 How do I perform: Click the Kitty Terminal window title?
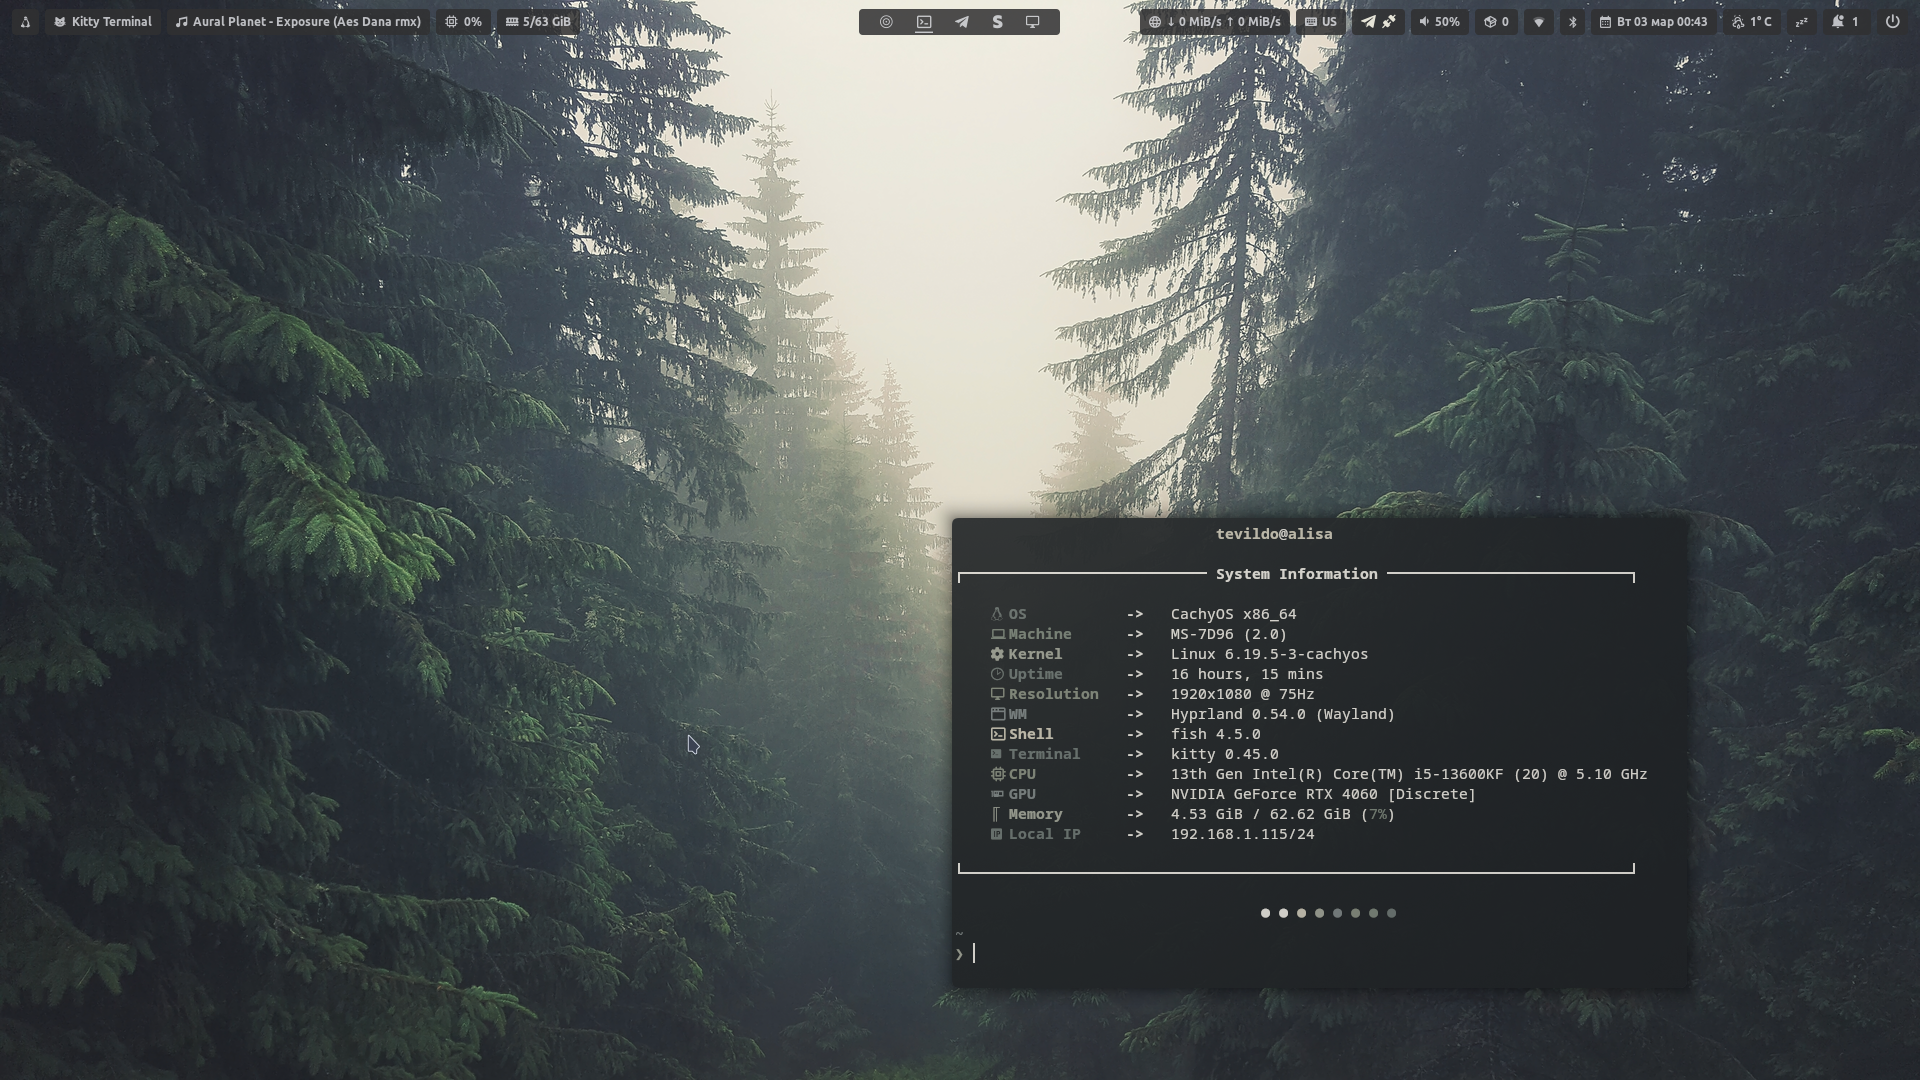(x=103, y=22)
